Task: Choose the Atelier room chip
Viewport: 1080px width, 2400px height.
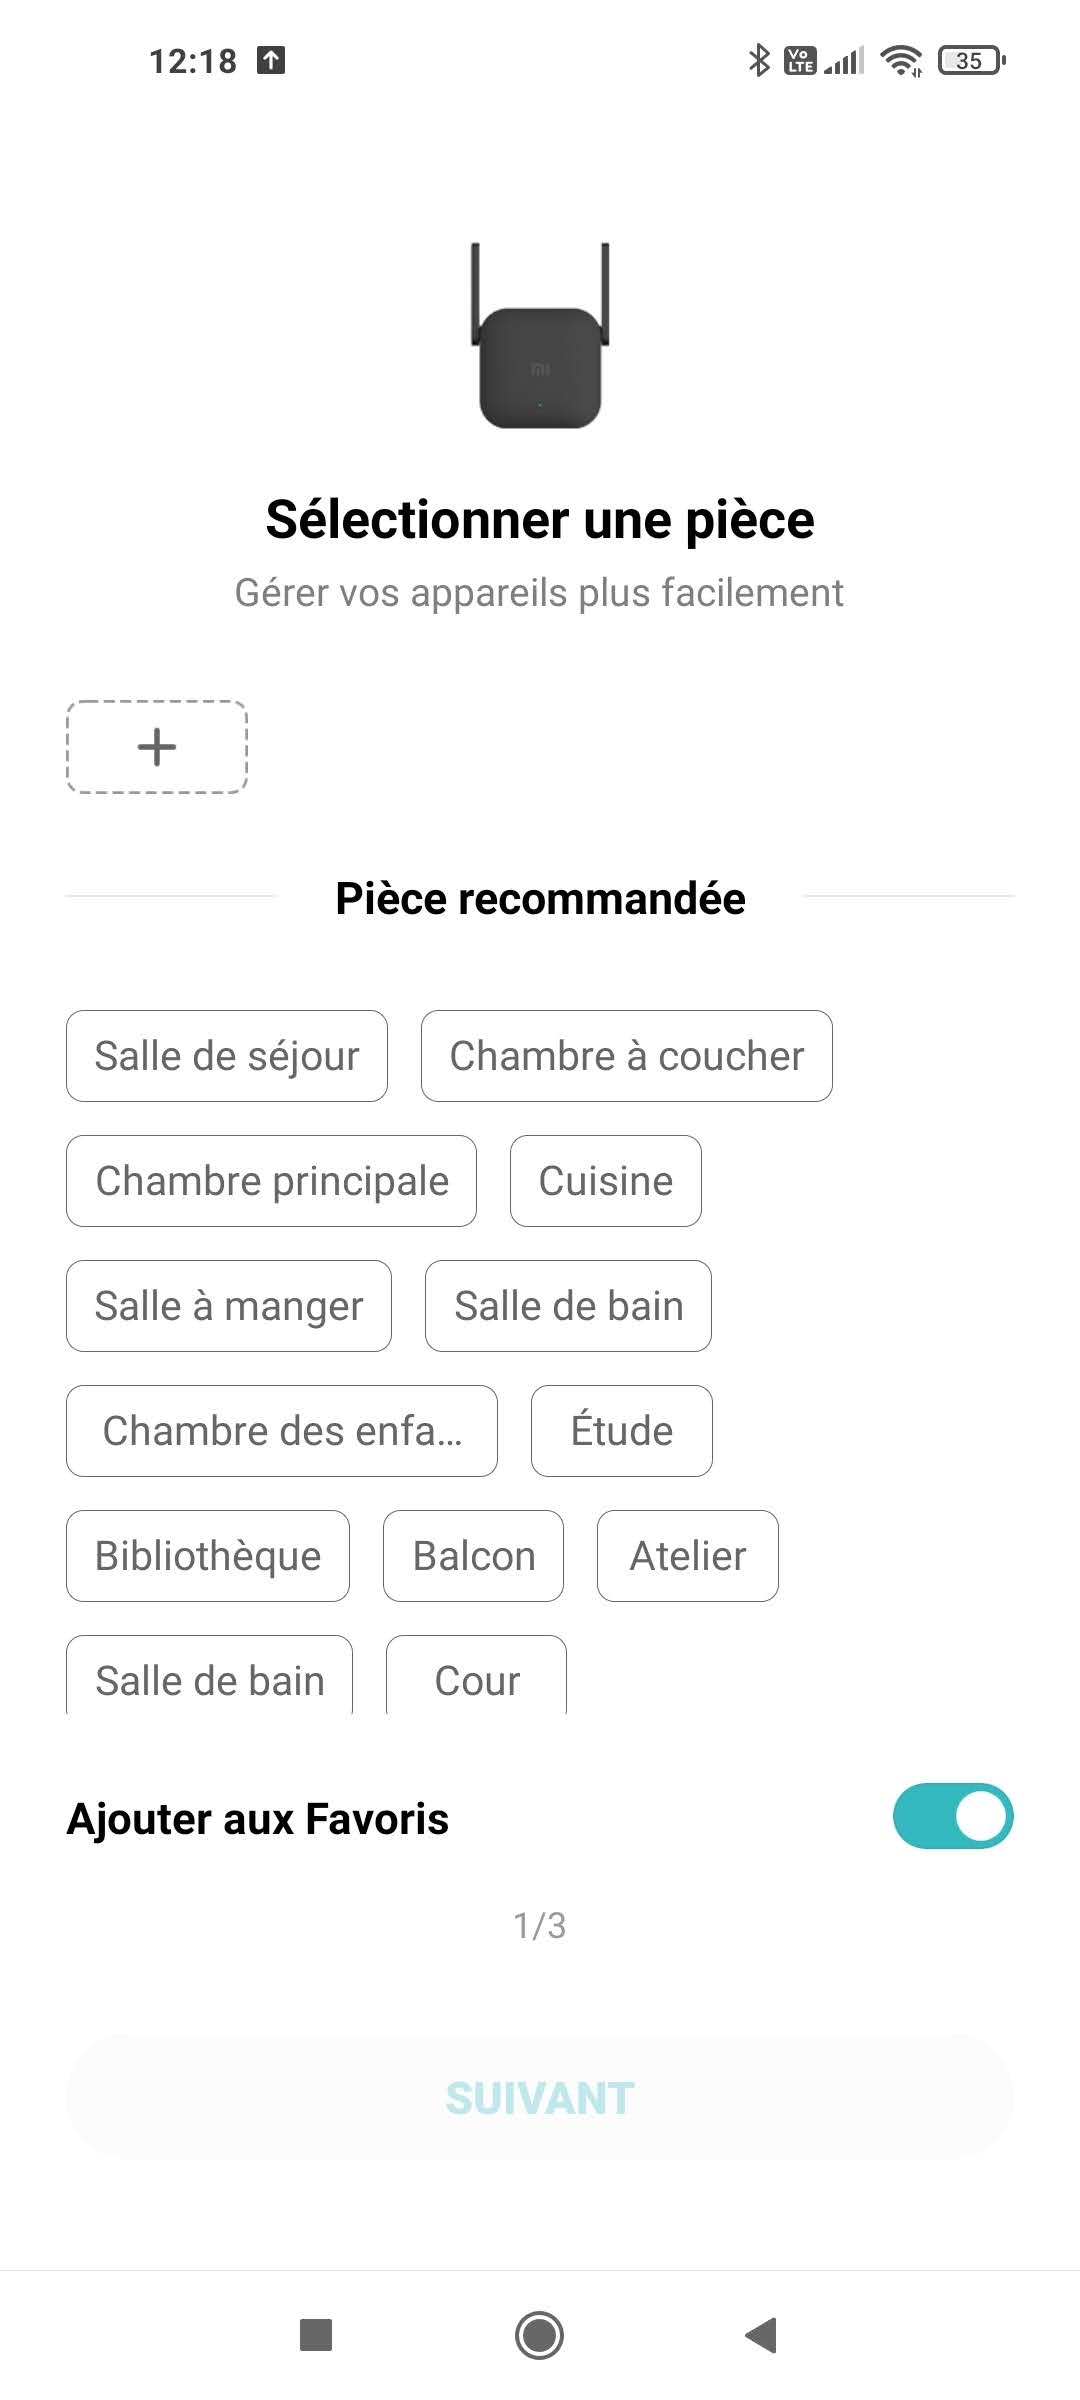Action: [x=687, y=1556]
